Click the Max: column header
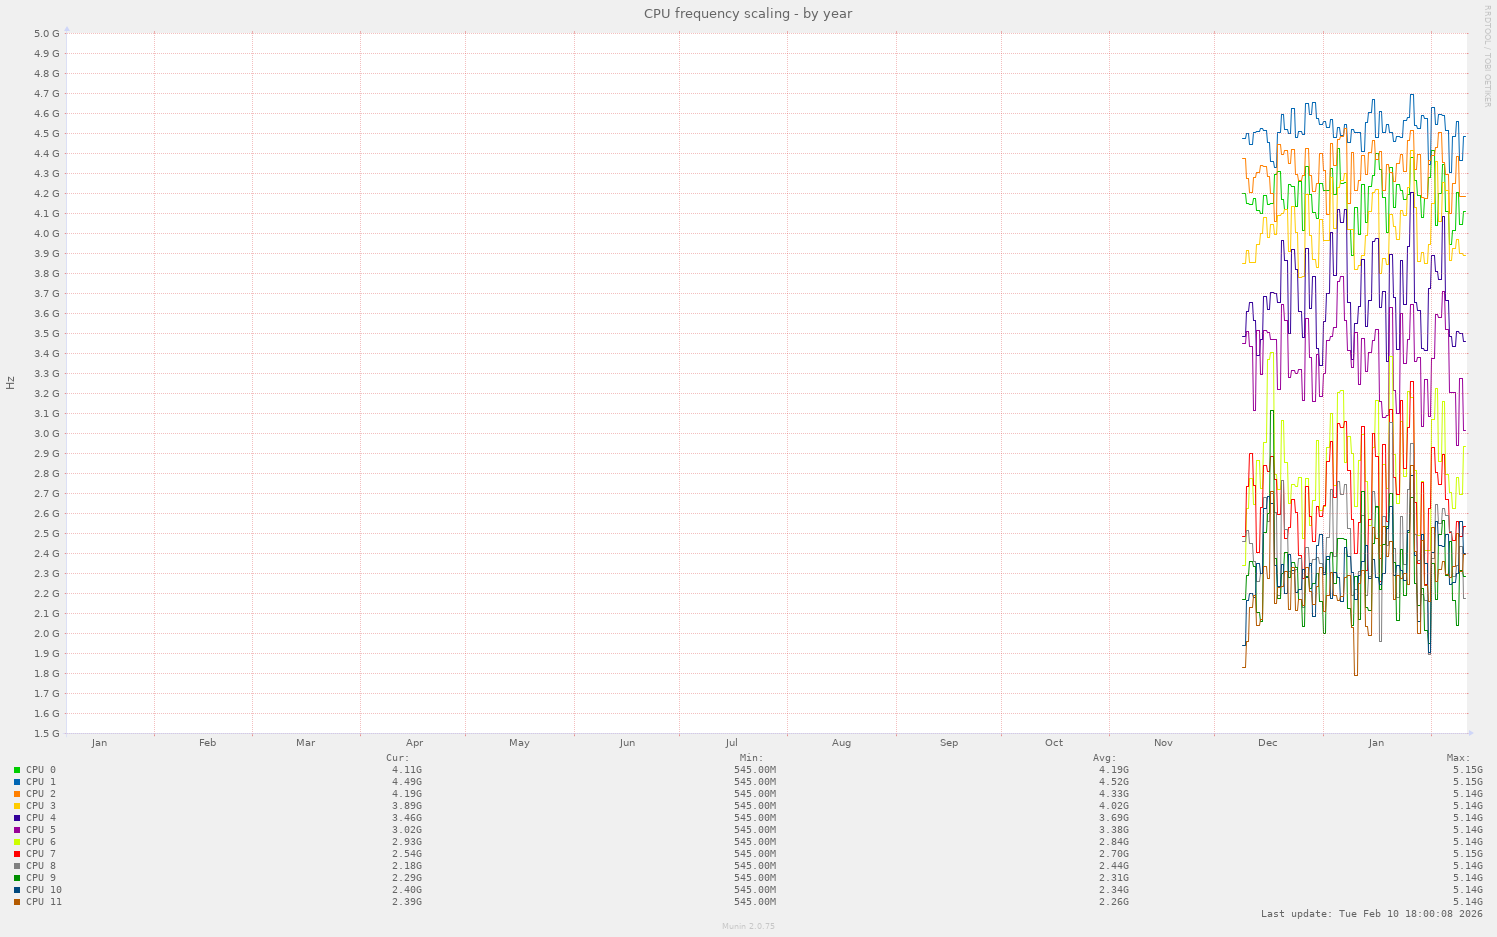Viewport: 1497px width, 937px height. pyautogui.click(x=1459, y=756)
